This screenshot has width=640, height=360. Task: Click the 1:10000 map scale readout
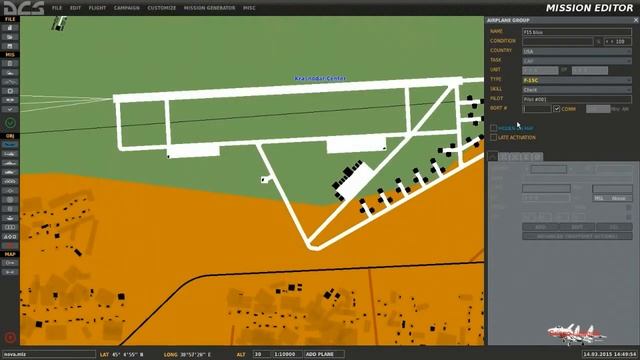(x=287, y=354)
